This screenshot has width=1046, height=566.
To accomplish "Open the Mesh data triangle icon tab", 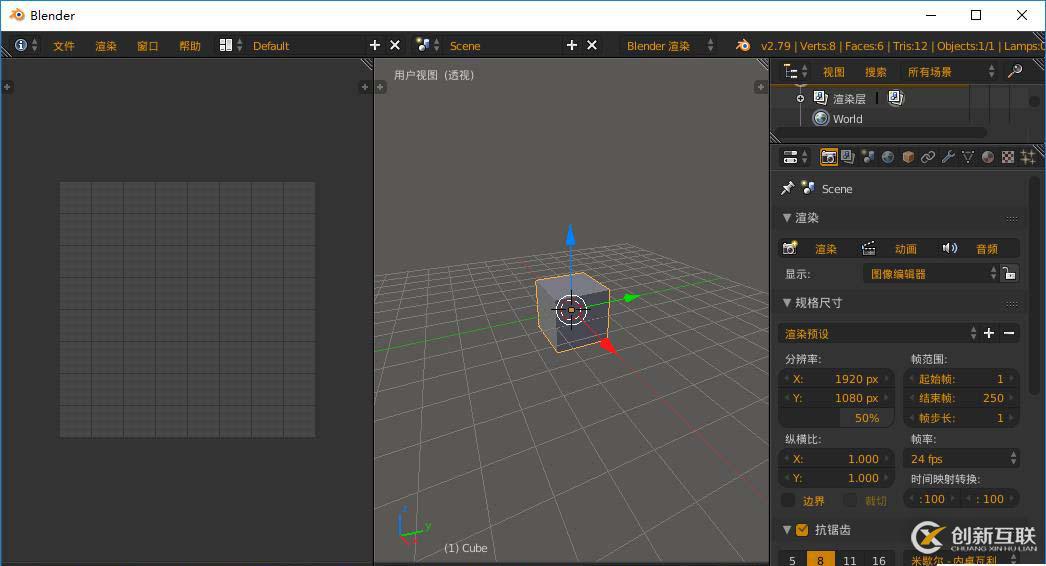I will coord(968,157).
